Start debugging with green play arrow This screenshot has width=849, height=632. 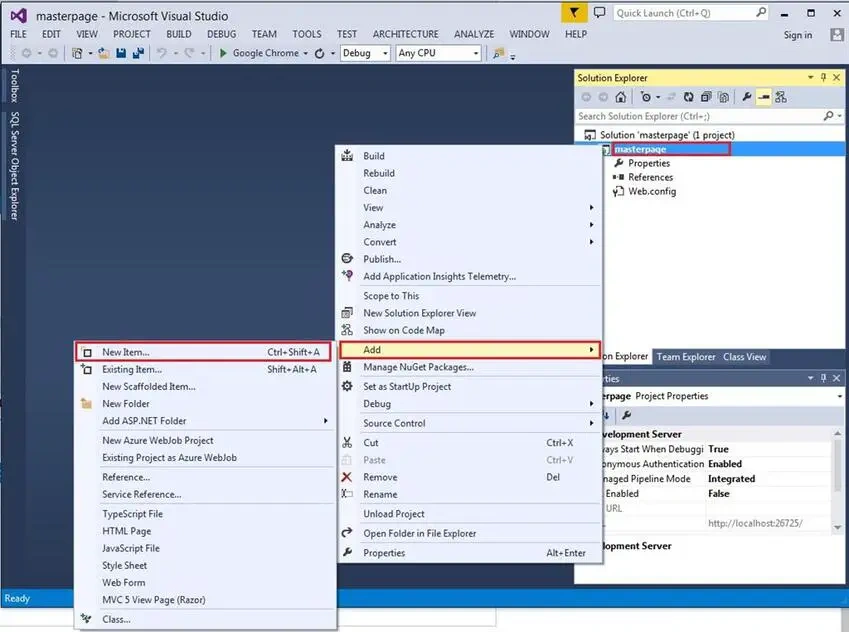click(223, 53)
